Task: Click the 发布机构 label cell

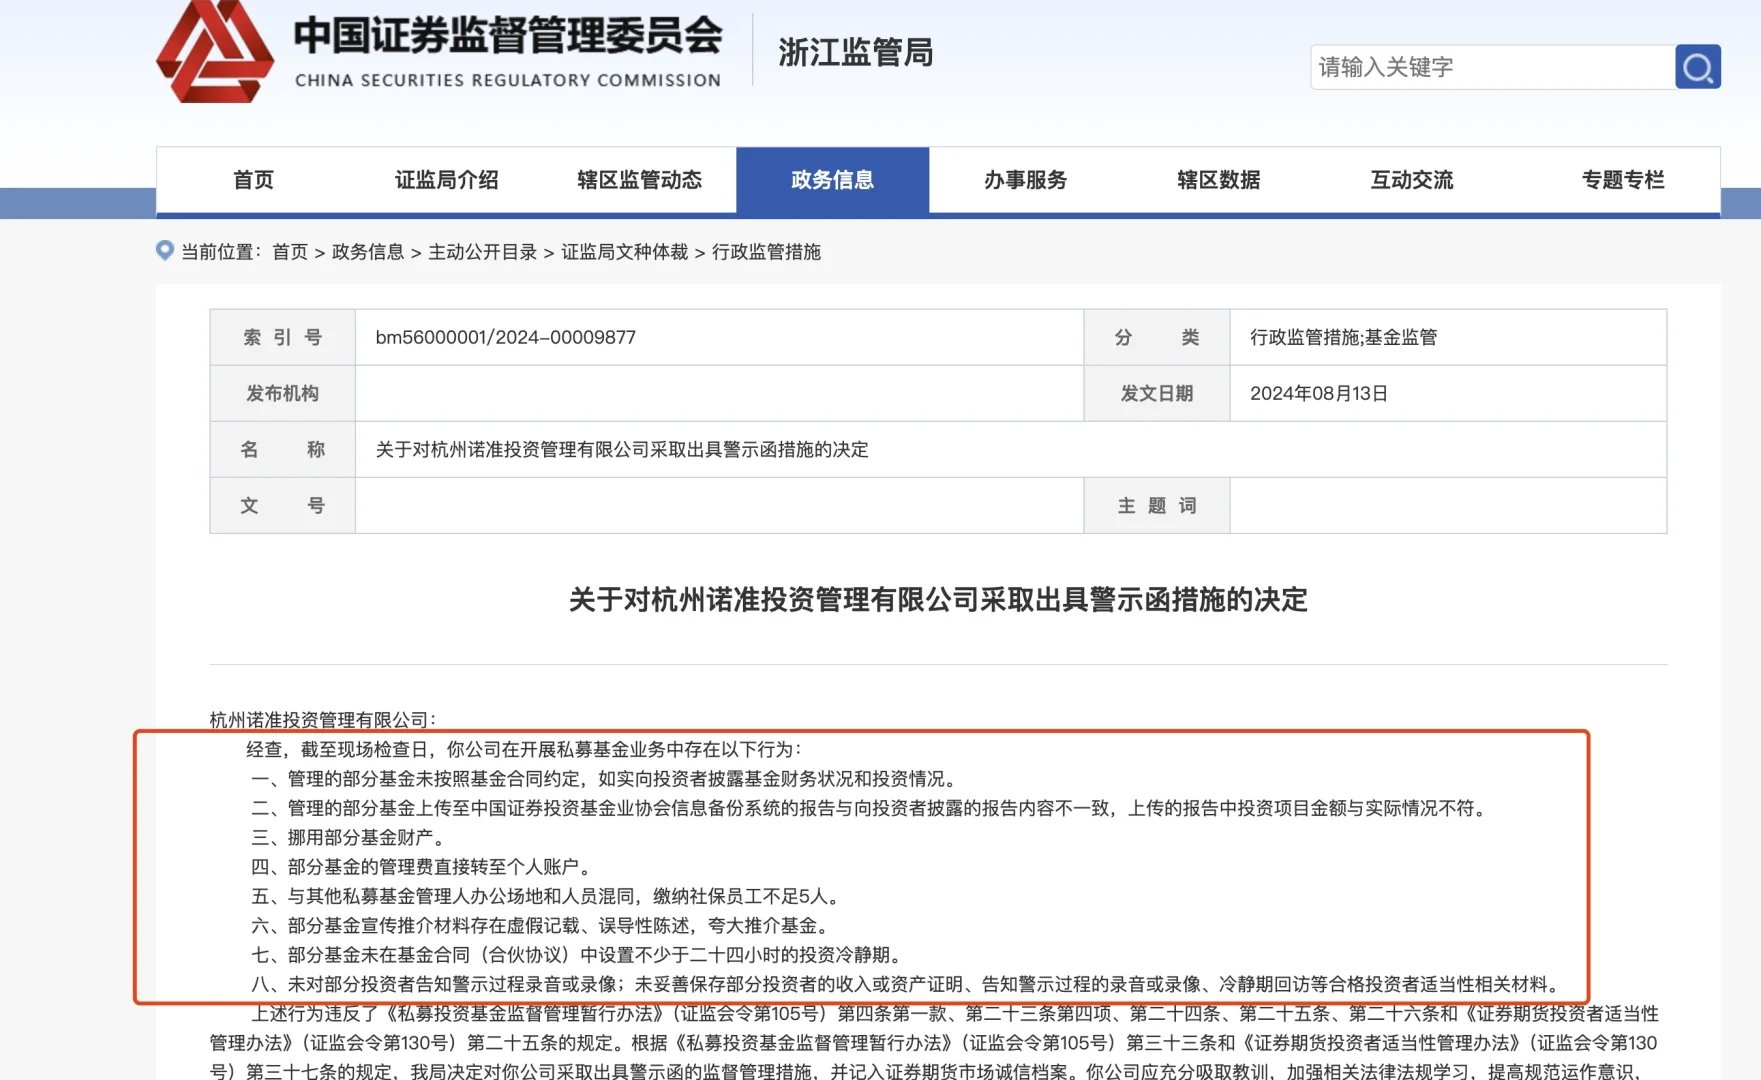Action: point(283,393)
